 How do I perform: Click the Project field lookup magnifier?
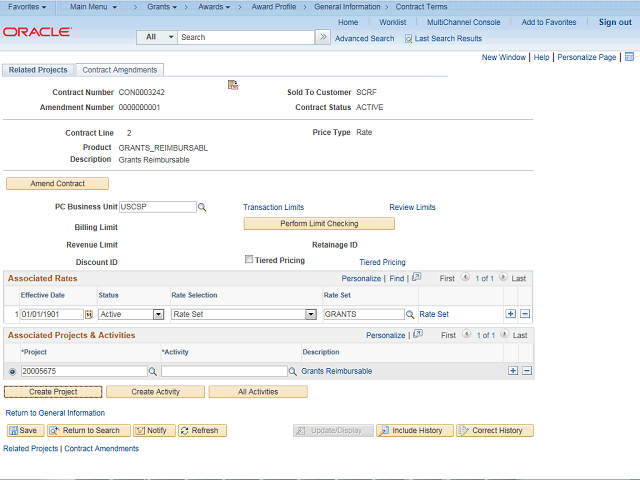click(x=152, y=371)
